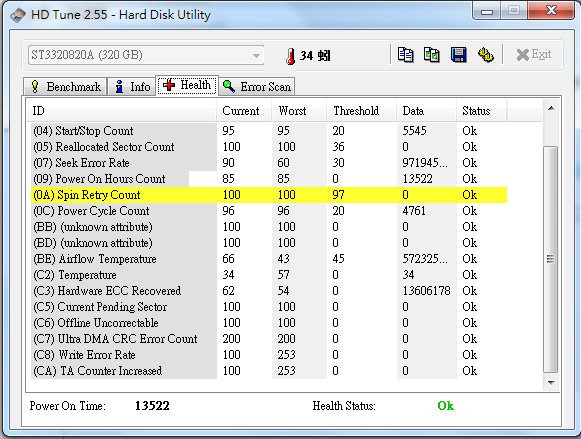This screenshot has width=581, height=439.
Task: Click the Data column header
Action: pyautogui.click(x=426, y=111)
